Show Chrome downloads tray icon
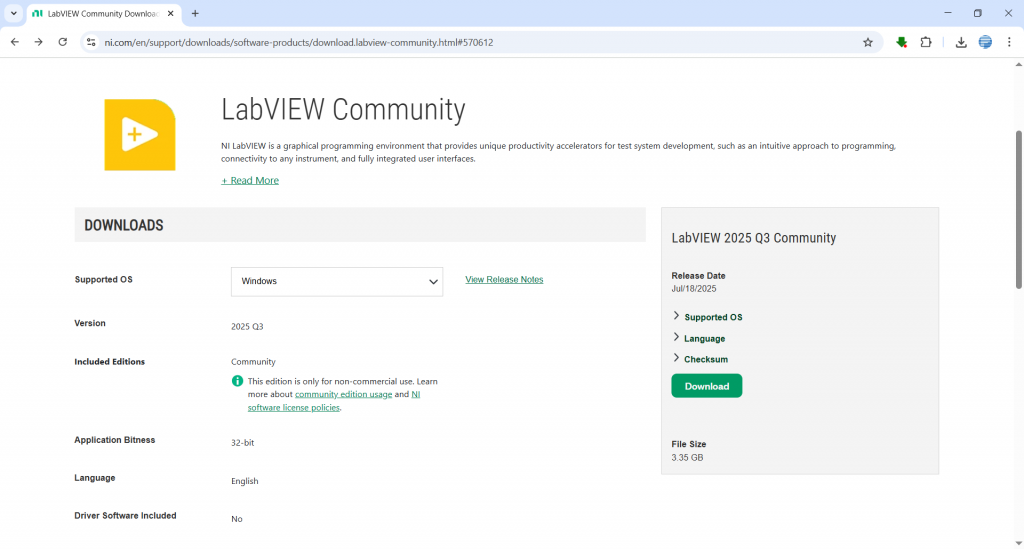The height and width of the screenshot is (549, 1024). pos(961,42)
